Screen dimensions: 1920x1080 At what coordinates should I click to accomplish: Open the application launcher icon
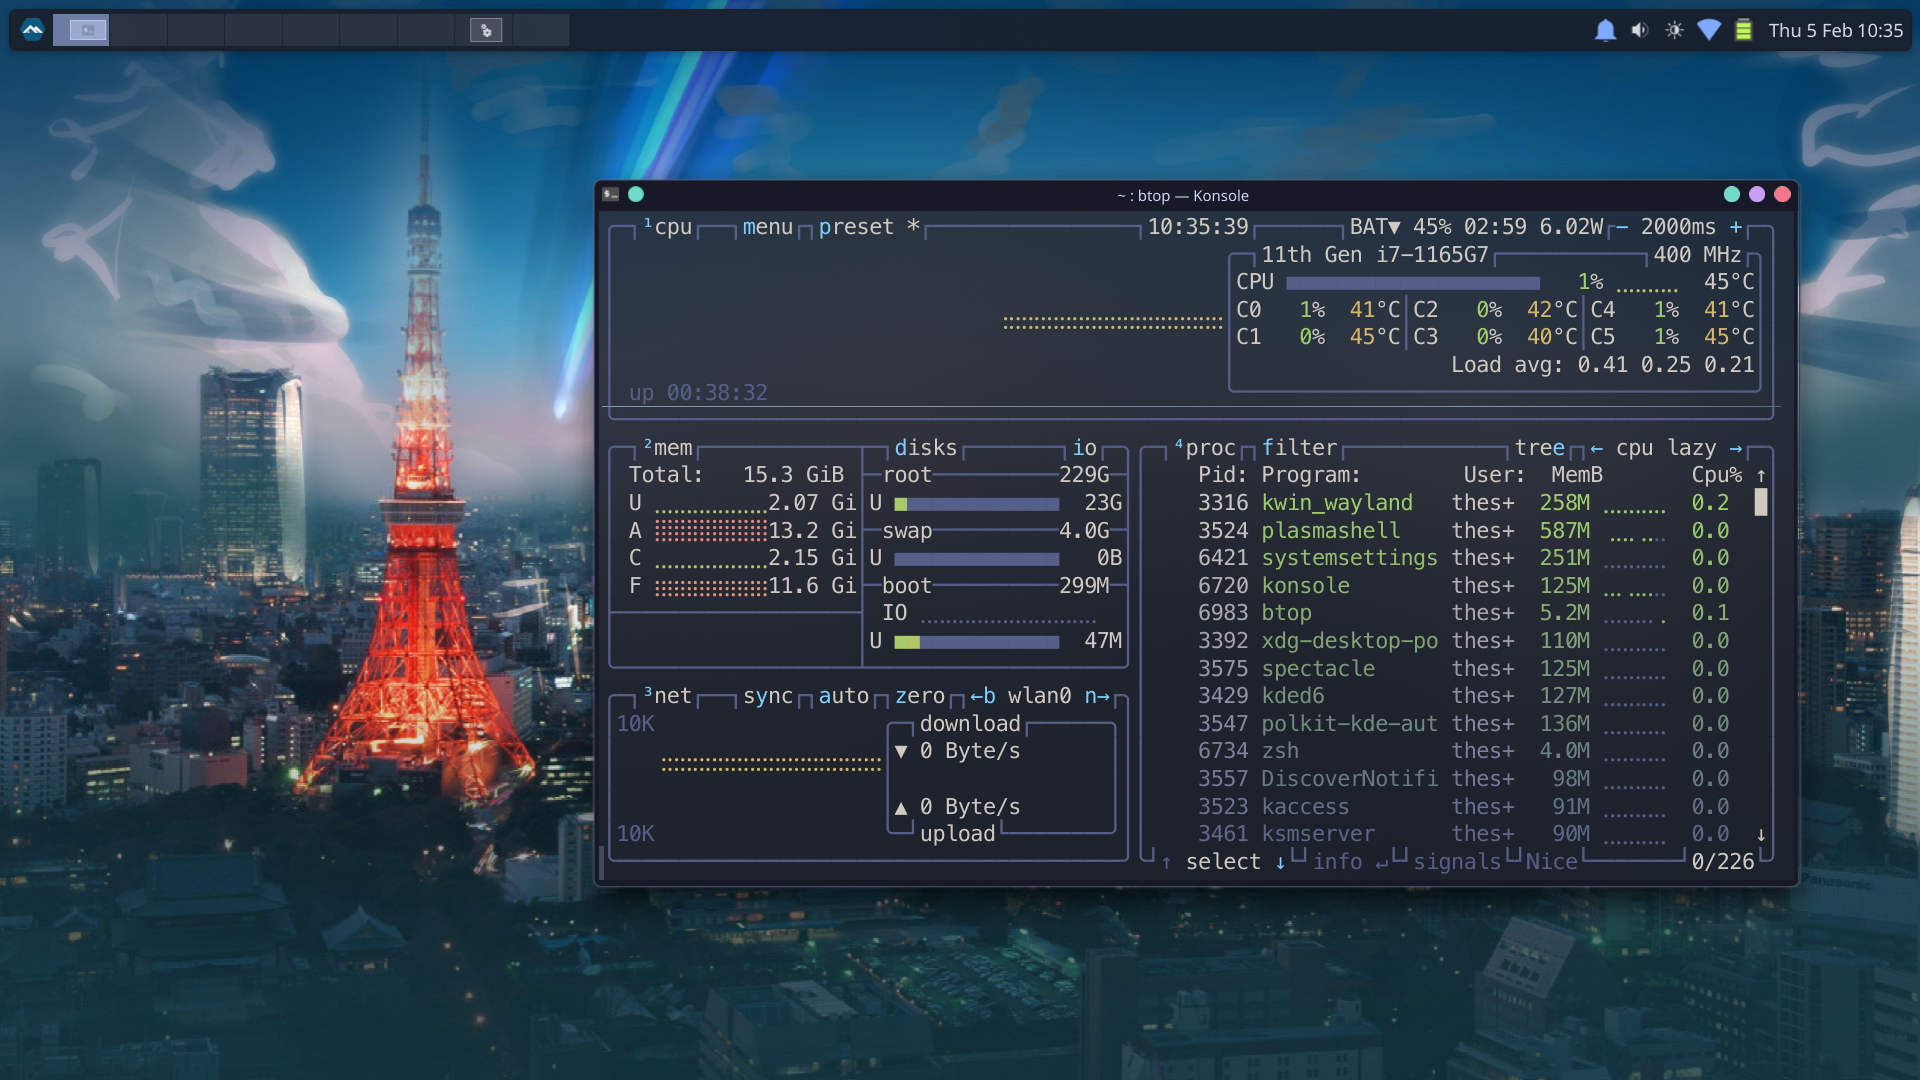click(x=32, y=30)
